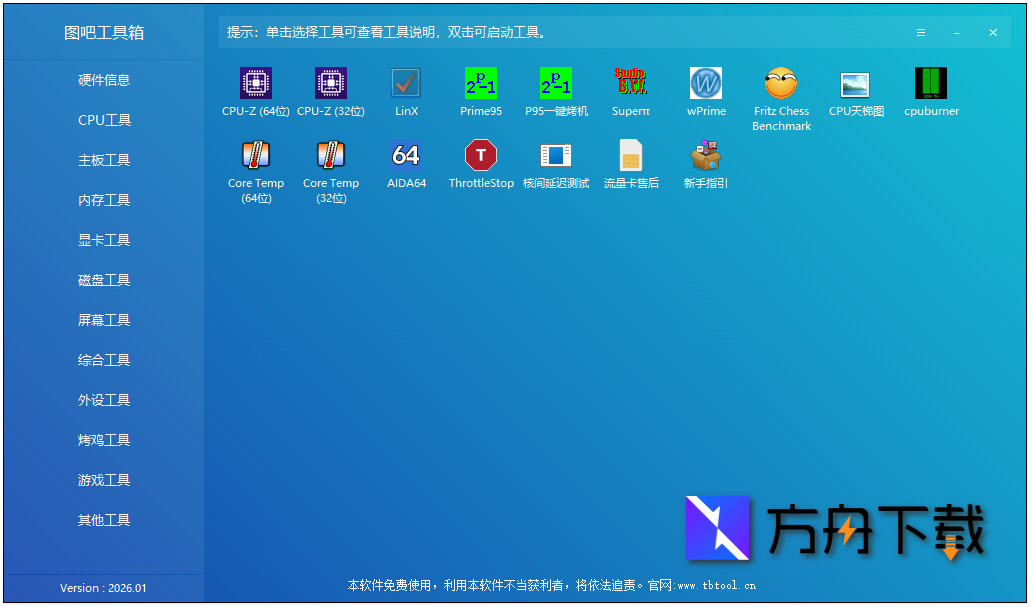Open the 新手指引 beginner guide
Image resolution: width=1031 pixels, height=607 pixels.
(706, 160)
